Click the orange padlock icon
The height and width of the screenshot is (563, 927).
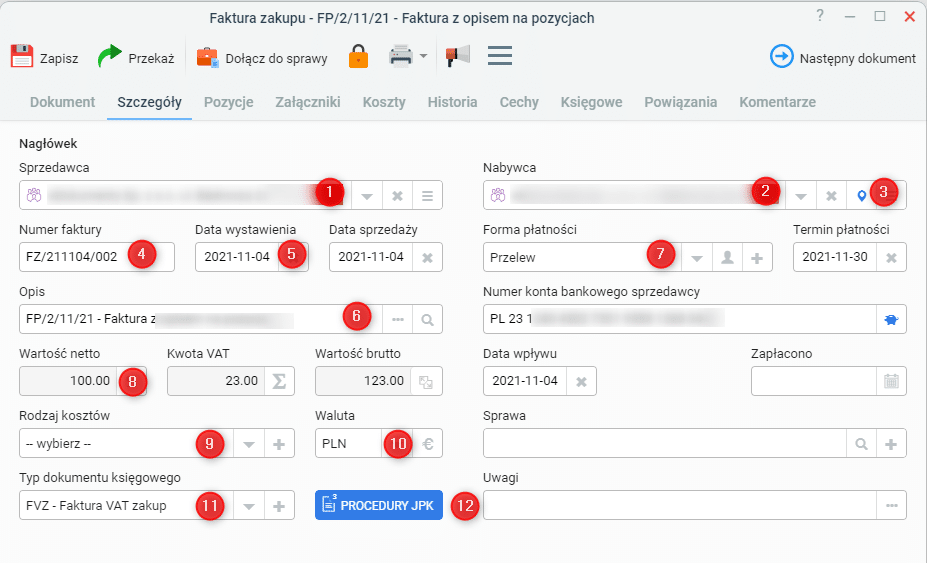point(358,56)
